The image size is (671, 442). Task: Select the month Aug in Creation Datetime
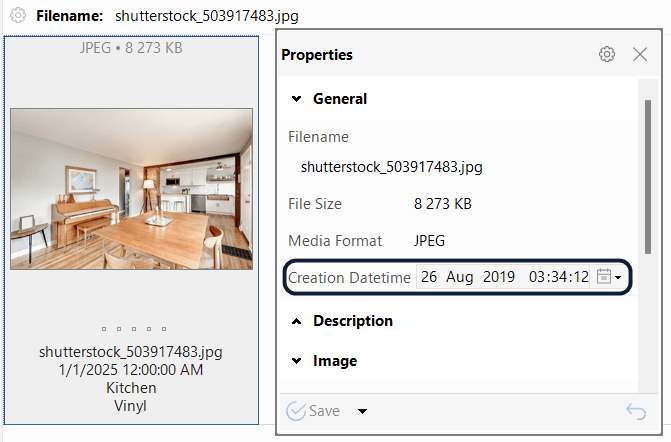(x=460, y=277)
